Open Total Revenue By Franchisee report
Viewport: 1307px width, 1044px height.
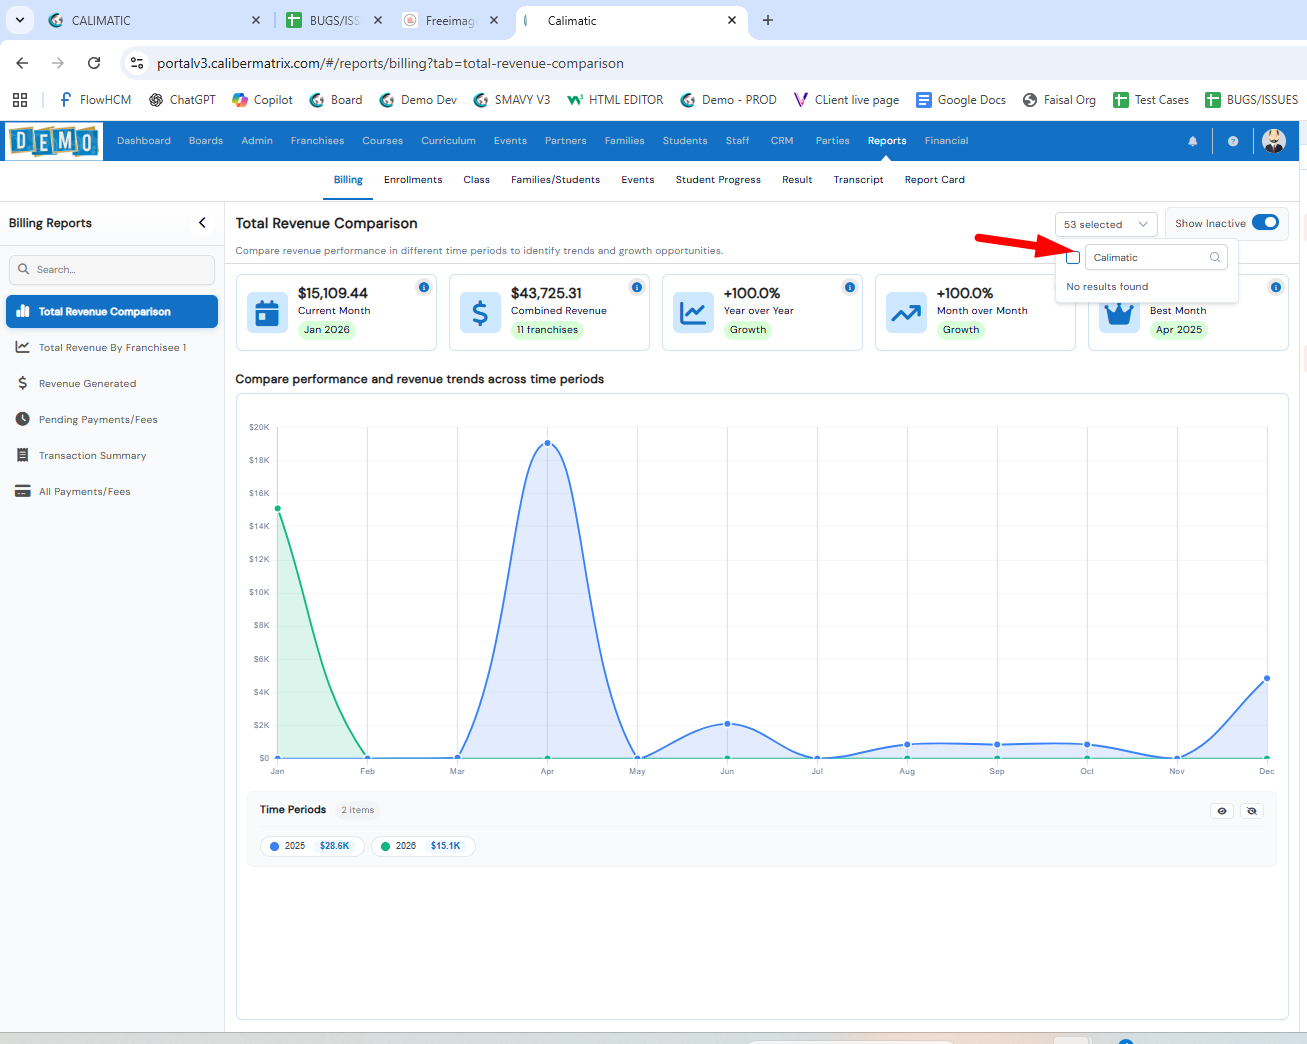pyautogui.click(x=112, y=348)
